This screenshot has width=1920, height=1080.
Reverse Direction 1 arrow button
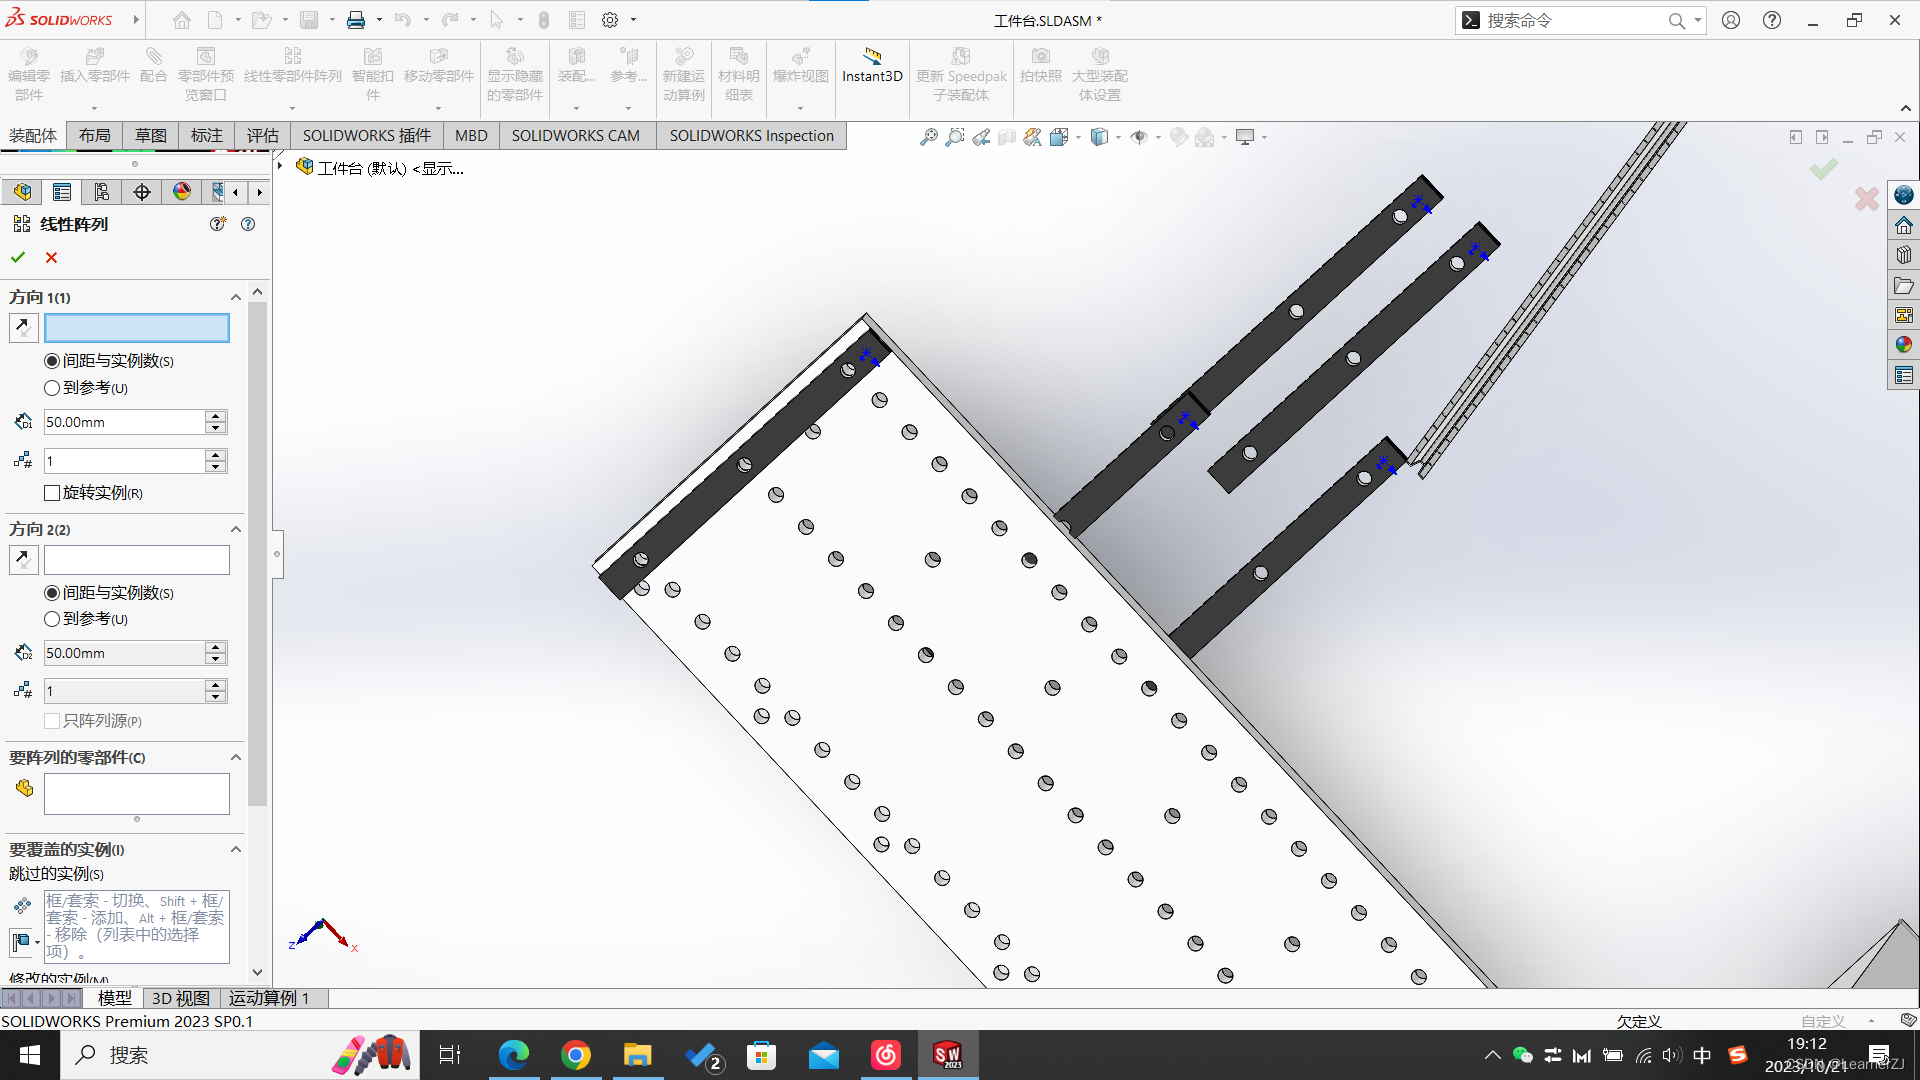pos(23,327)
